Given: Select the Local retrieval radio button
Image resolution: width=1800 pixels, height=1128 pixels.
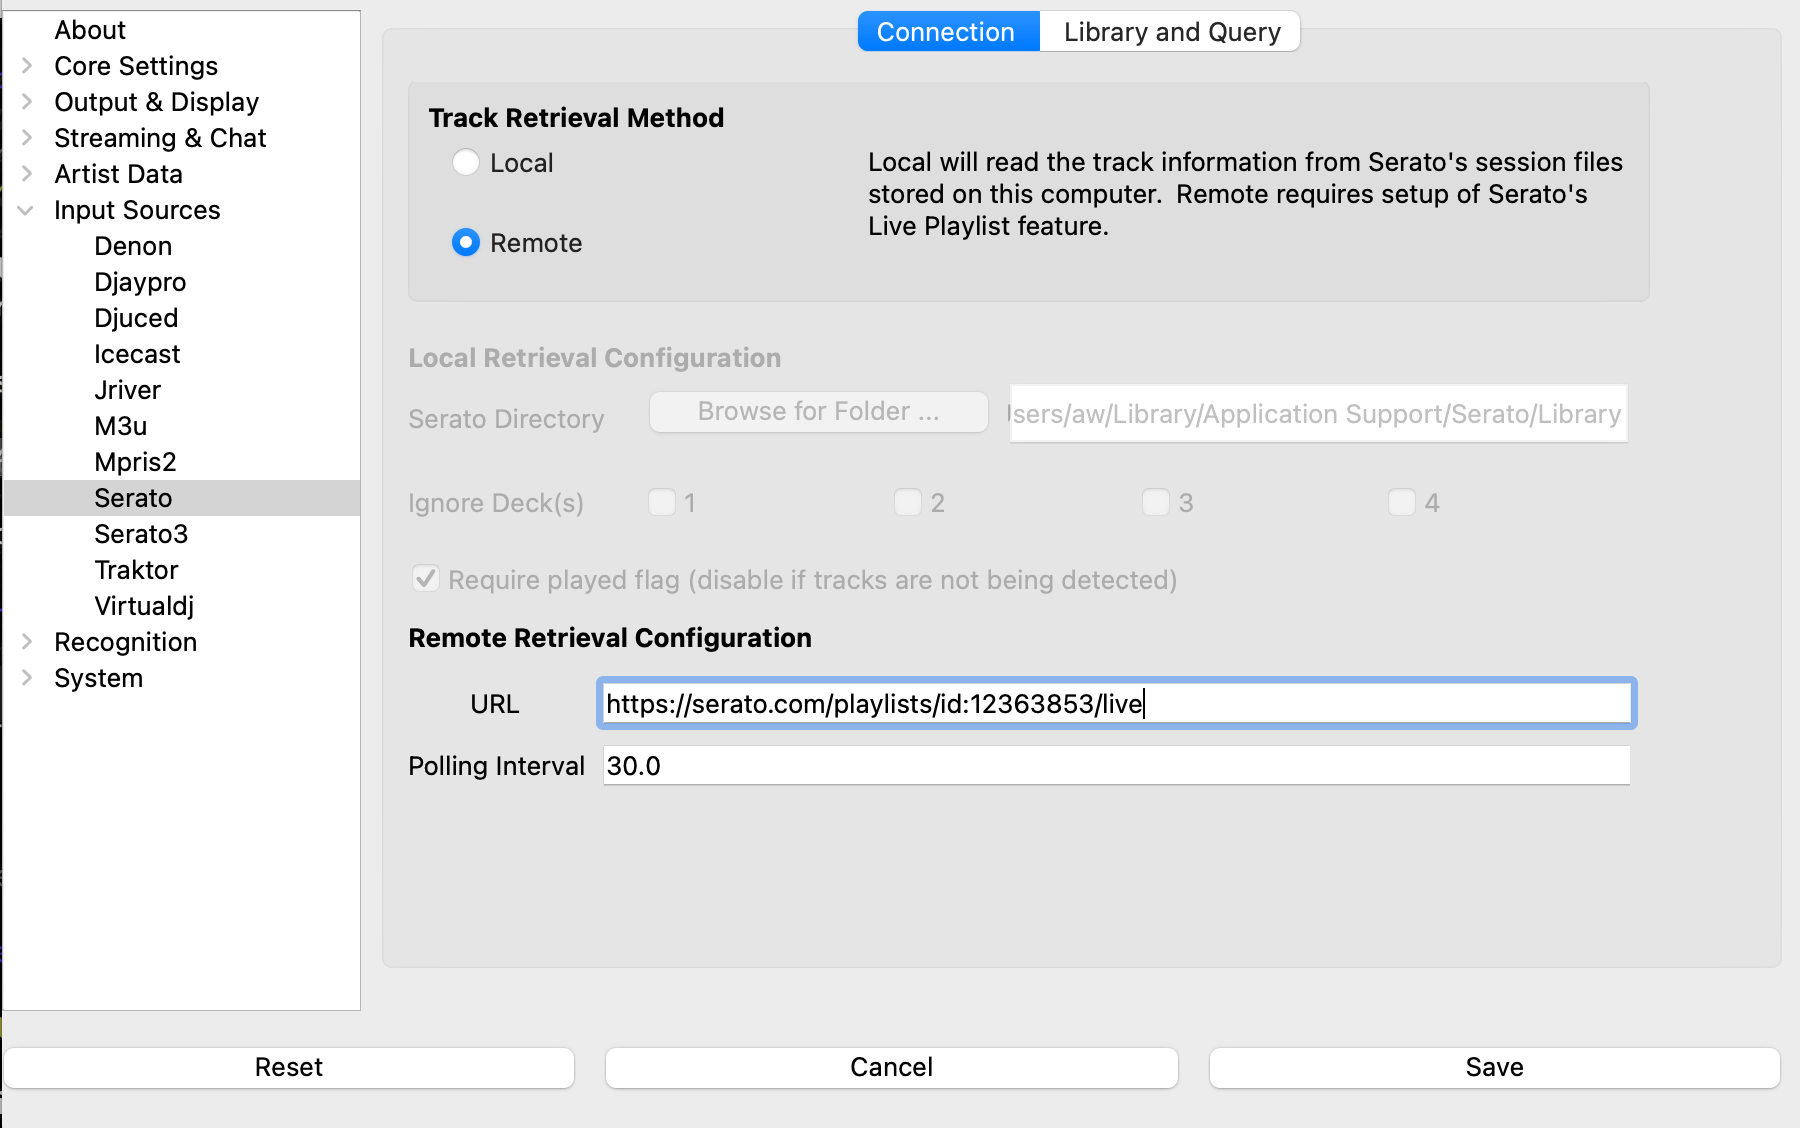Looking at the screenshot, I should click(x=466, y=162).
